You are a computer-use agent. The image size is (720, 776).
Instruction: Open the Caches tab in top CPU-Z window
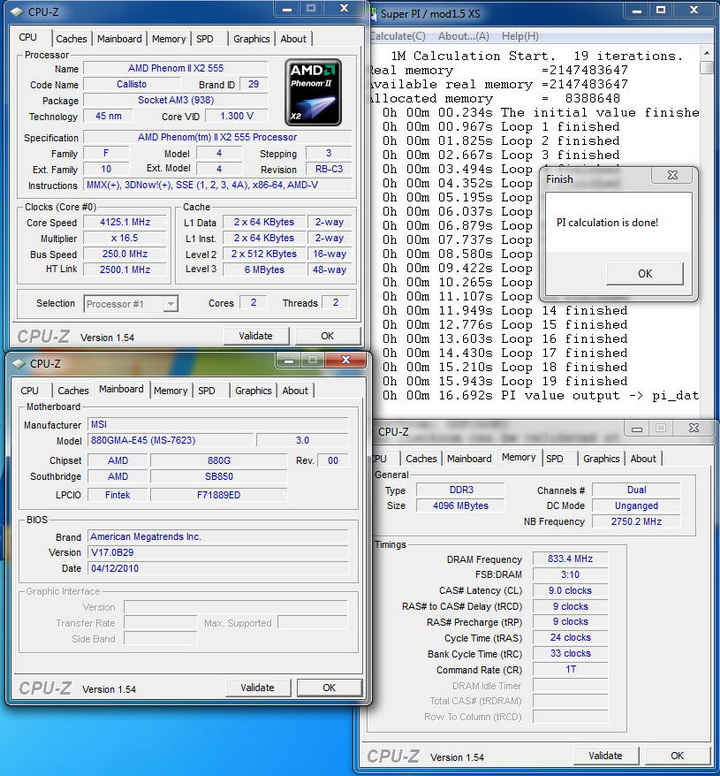(x=71, y=39)
